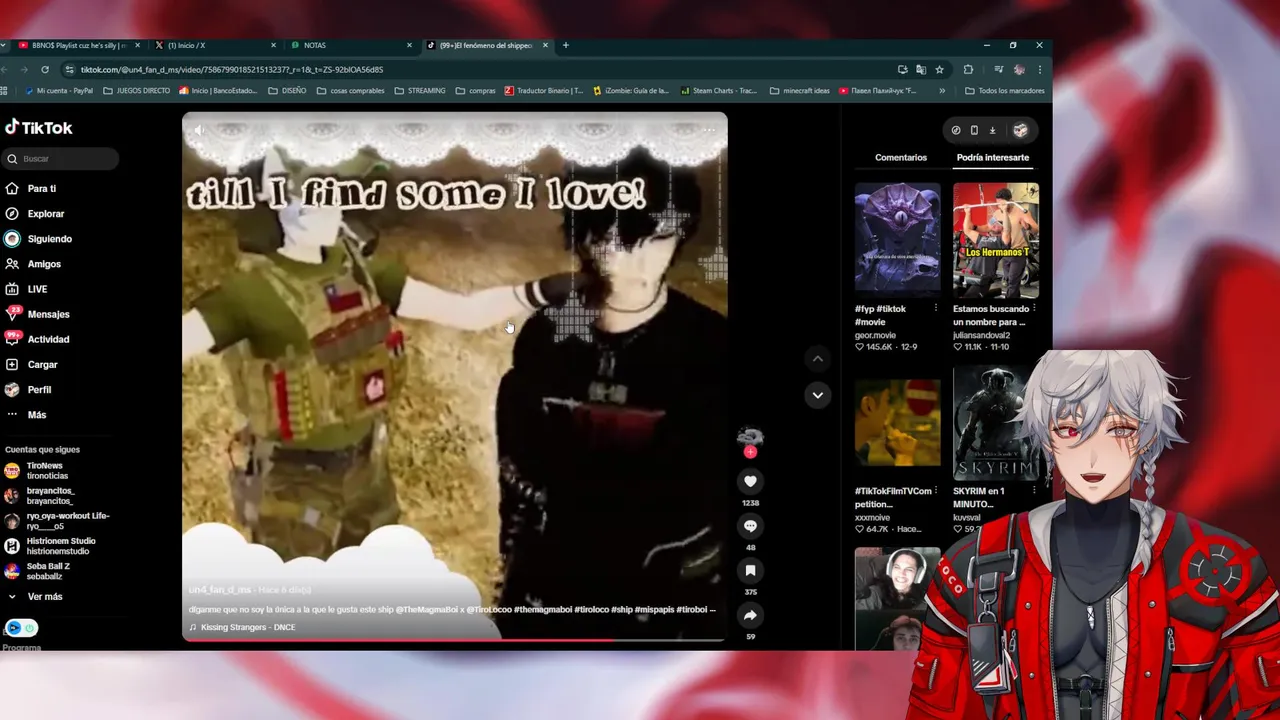Click un4_fan_d_ms username in video overlay
Viewport: 1280px width, 720px height.
click(x=220, y=590)
